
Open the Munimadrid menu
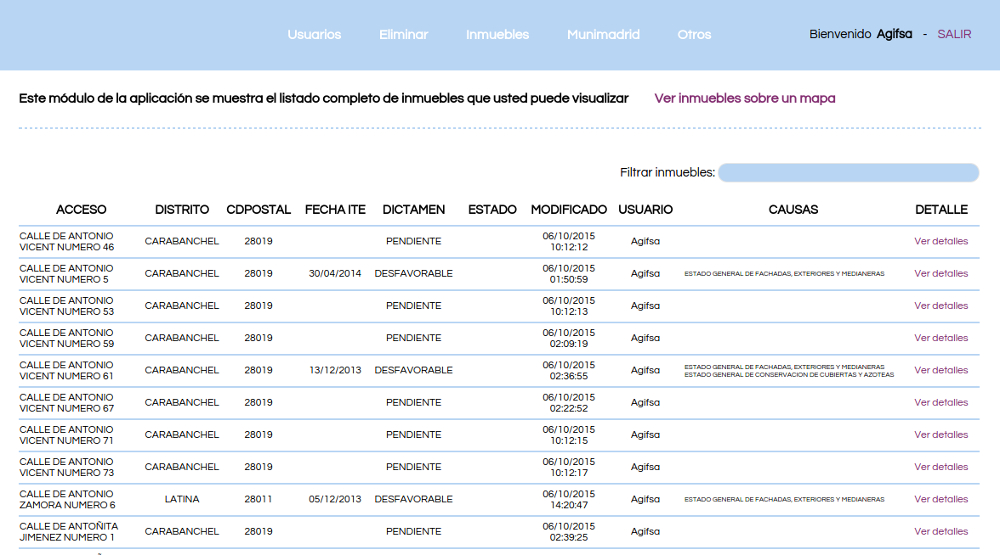click(x=603, y=34)
